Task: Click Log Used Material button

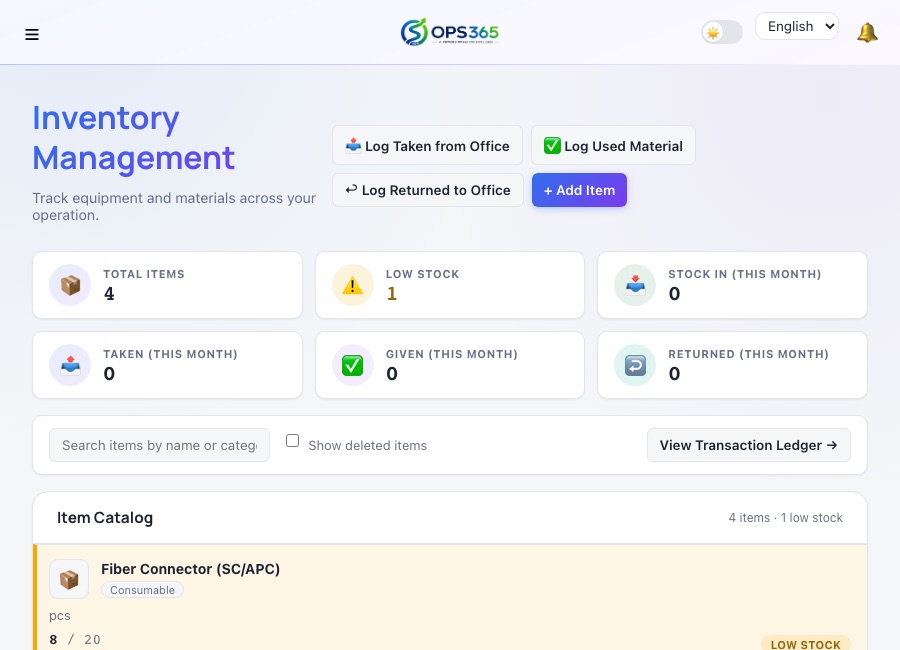Action: (613, 146)
